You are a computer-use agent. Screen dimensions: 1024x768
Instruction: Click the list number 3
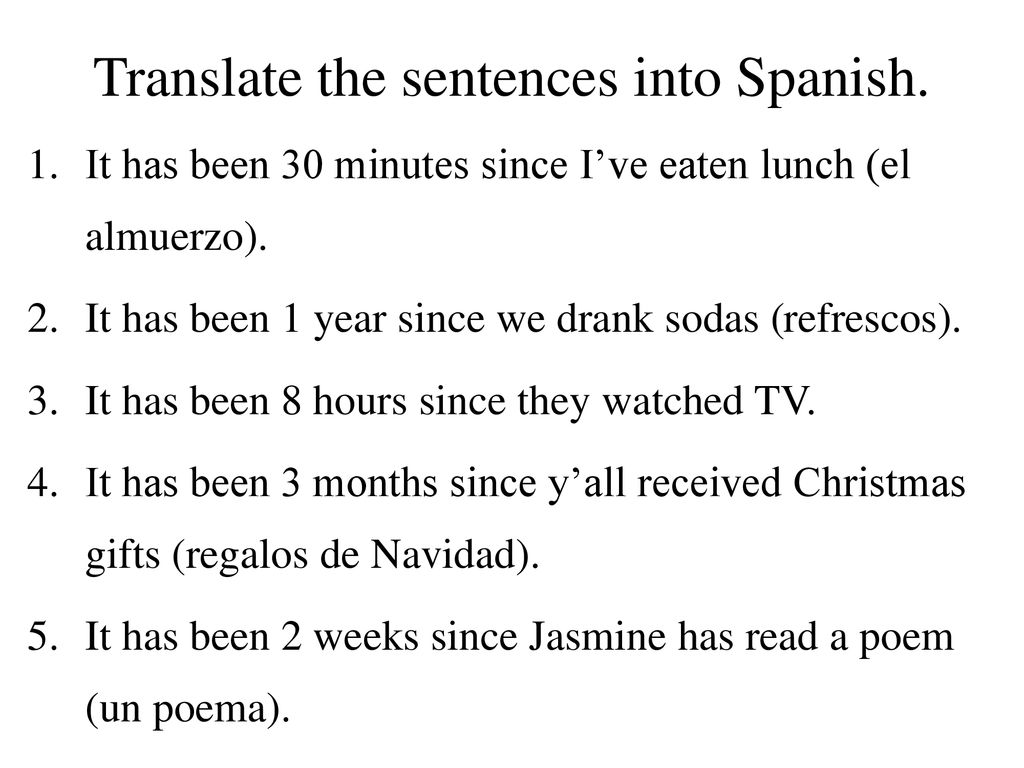point(43,400)
